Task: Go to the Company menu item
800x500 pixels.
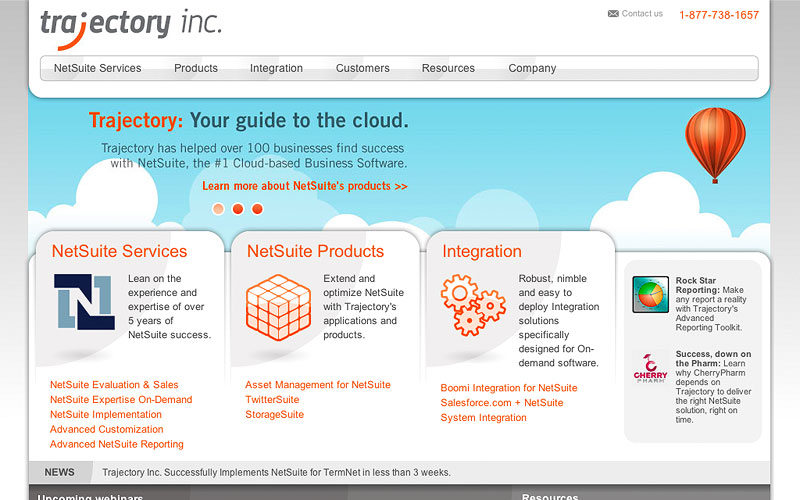Action: [532, 68]
